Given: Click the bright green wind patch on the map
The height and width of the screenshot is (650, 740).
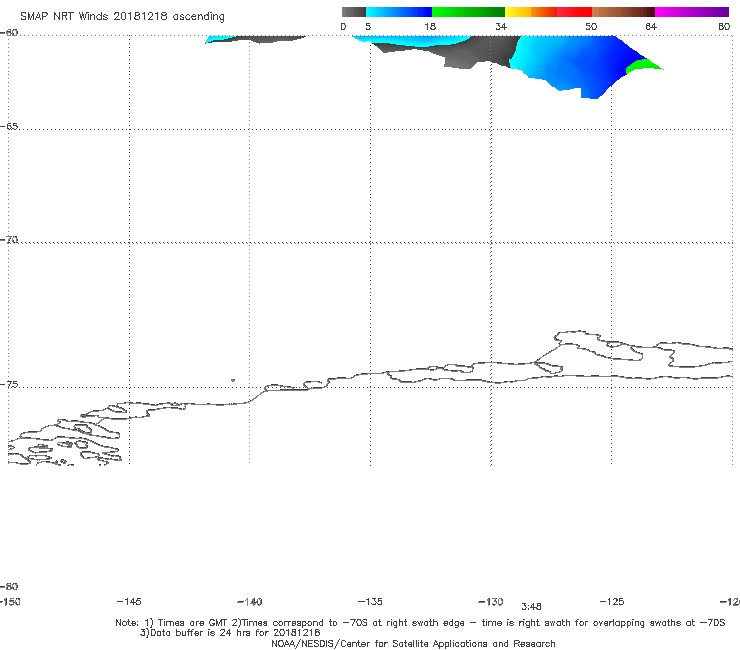Looking at the screenshot, I should point(643,66).
